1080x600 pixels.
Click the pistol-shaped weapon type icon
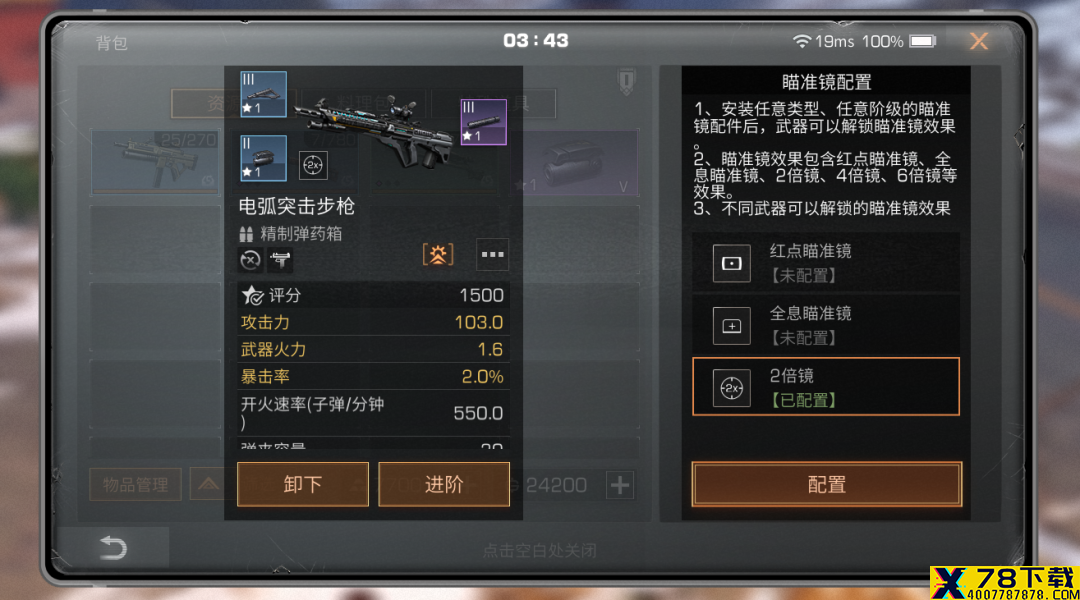click(280, 260)
